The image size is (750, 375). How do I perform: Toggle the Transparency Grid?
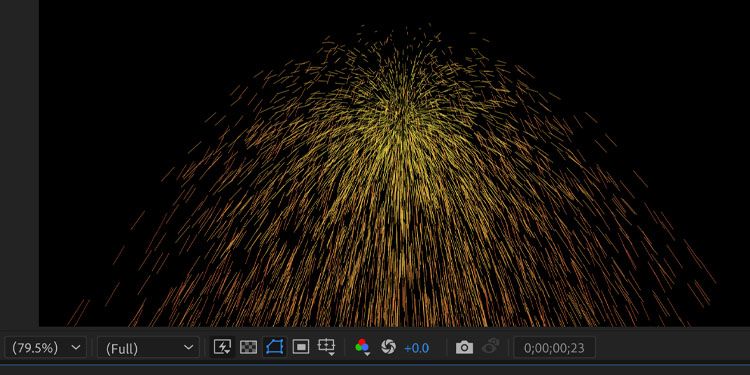click(248, 347)
